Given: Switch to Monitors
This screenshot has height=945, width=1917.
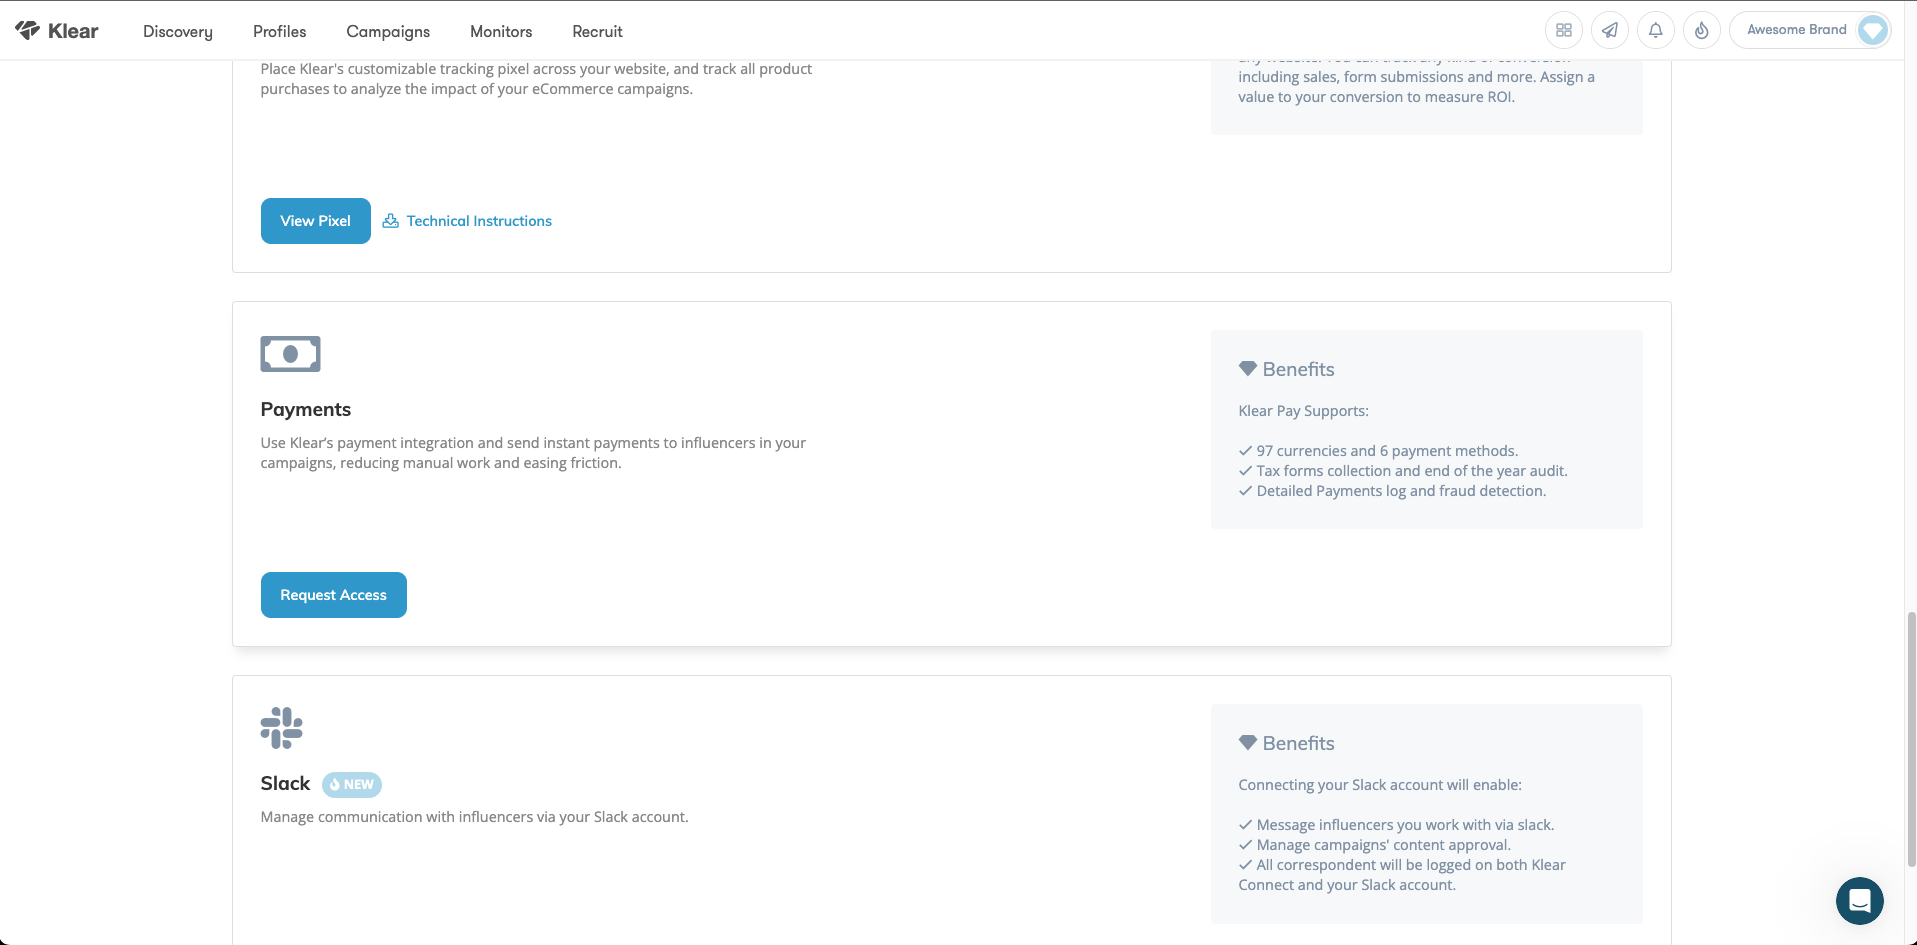Looking at the screenshot, I should coord(501,31).
